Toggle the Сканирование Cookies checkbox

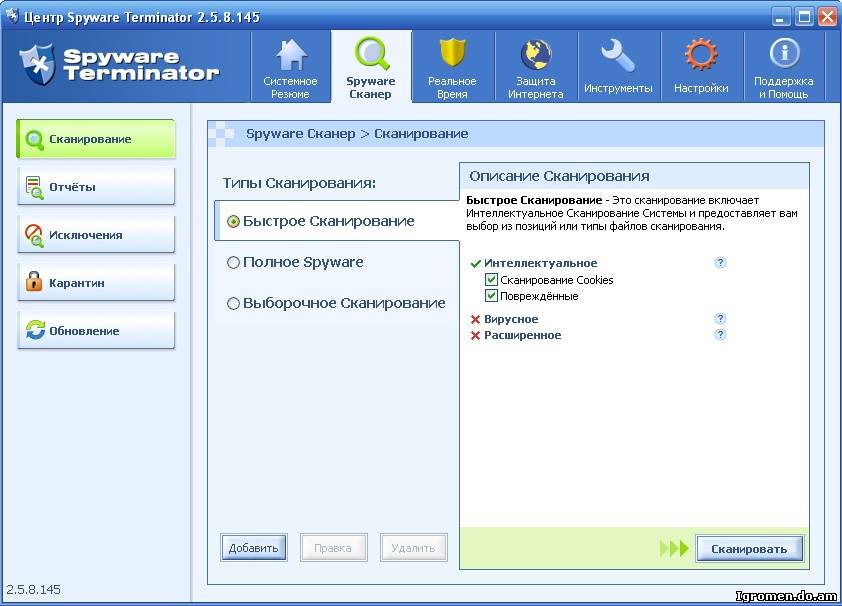[491, 279]
